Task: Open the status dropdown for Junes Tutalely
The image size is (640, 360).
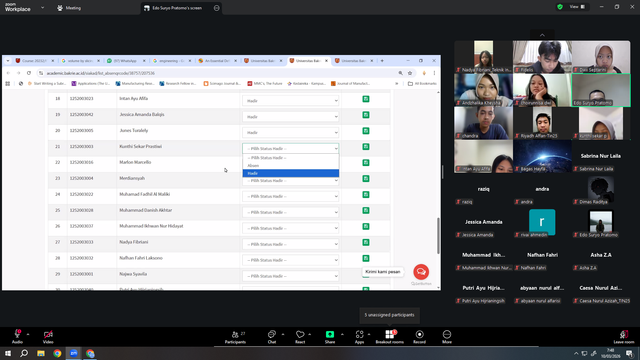Action: [290, 133]
